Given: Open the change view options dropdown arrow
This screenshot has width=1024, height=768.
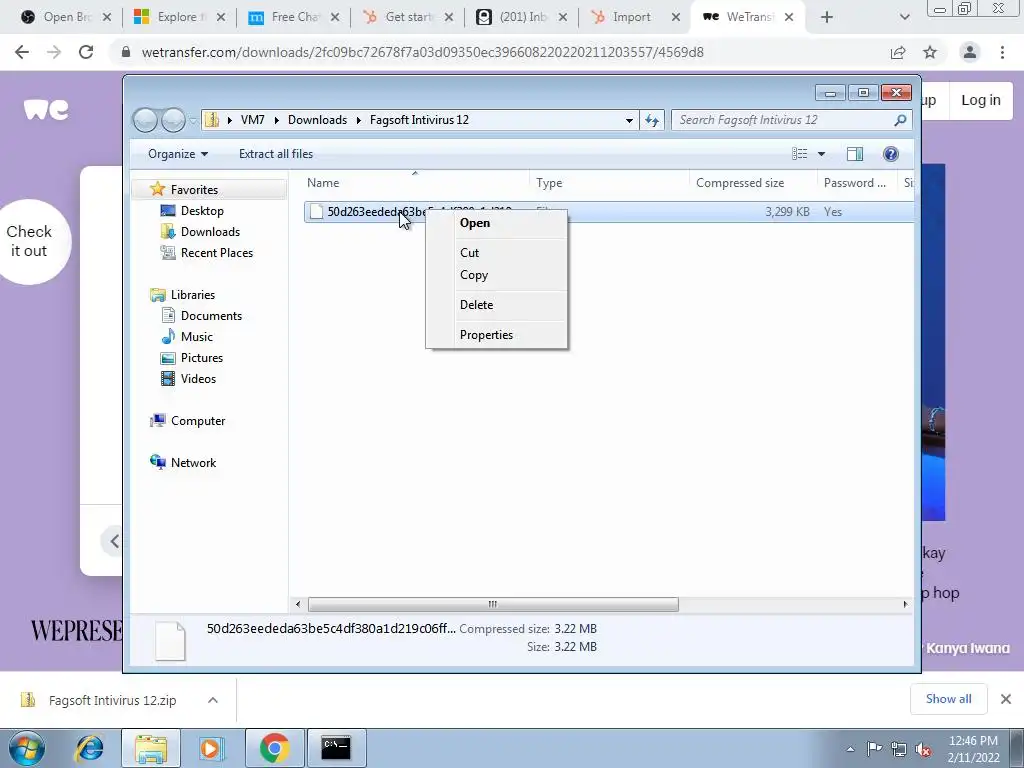Looking at the screenshot, I should pos(822,154).
